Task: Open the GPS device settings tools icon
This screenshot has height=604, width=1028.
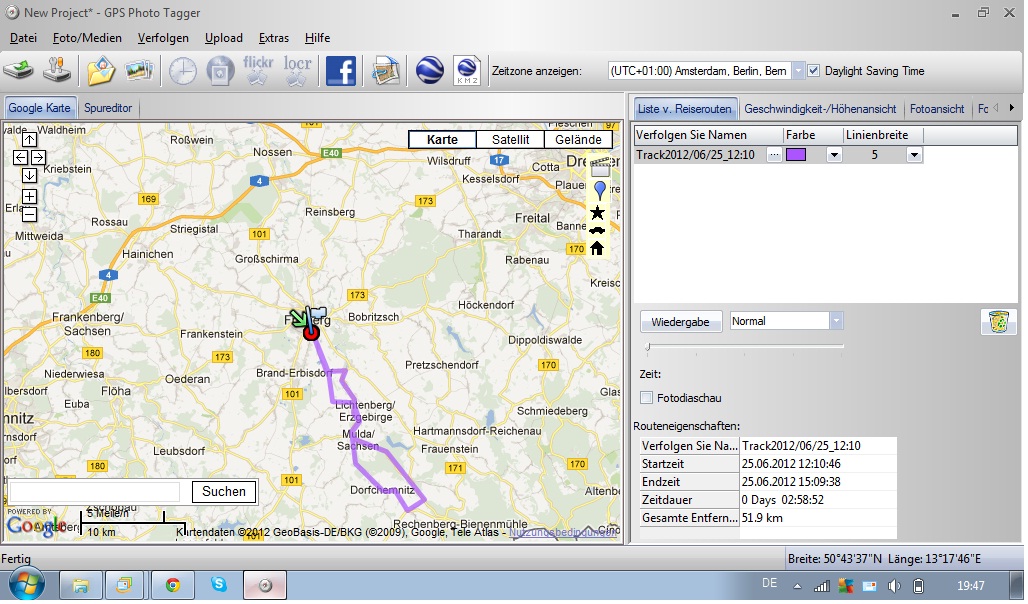Action: pos(57,70)
